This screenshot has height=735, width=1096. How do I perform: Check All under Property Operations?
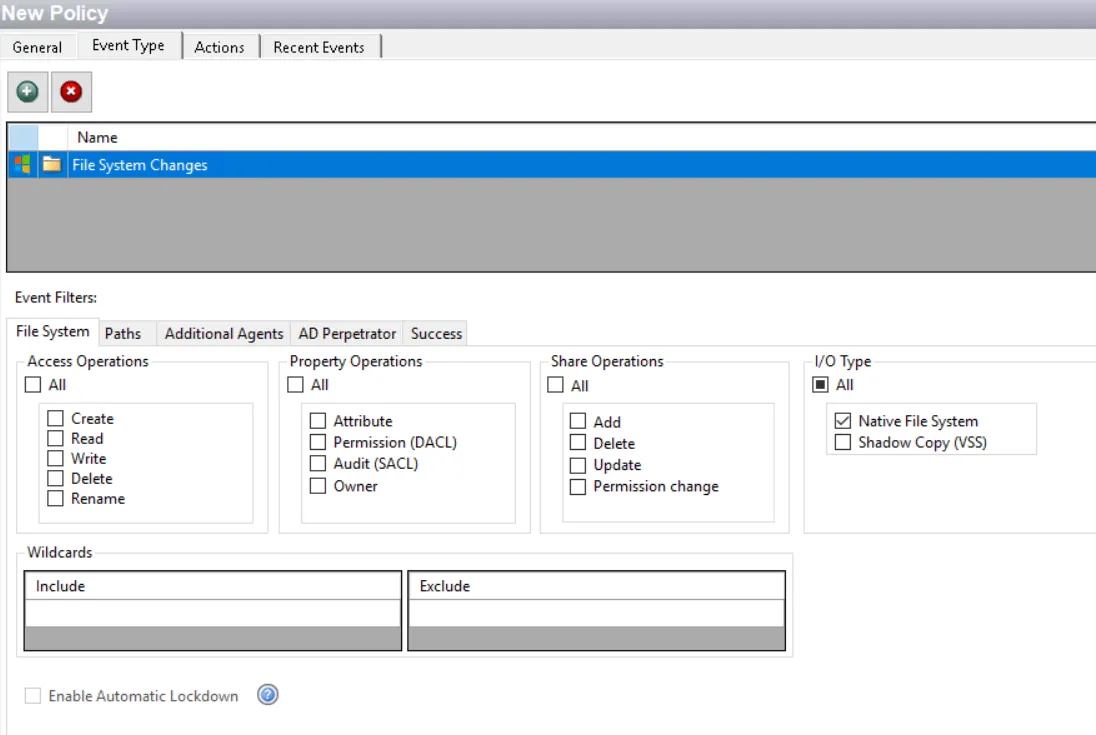(x=296, y=385)
